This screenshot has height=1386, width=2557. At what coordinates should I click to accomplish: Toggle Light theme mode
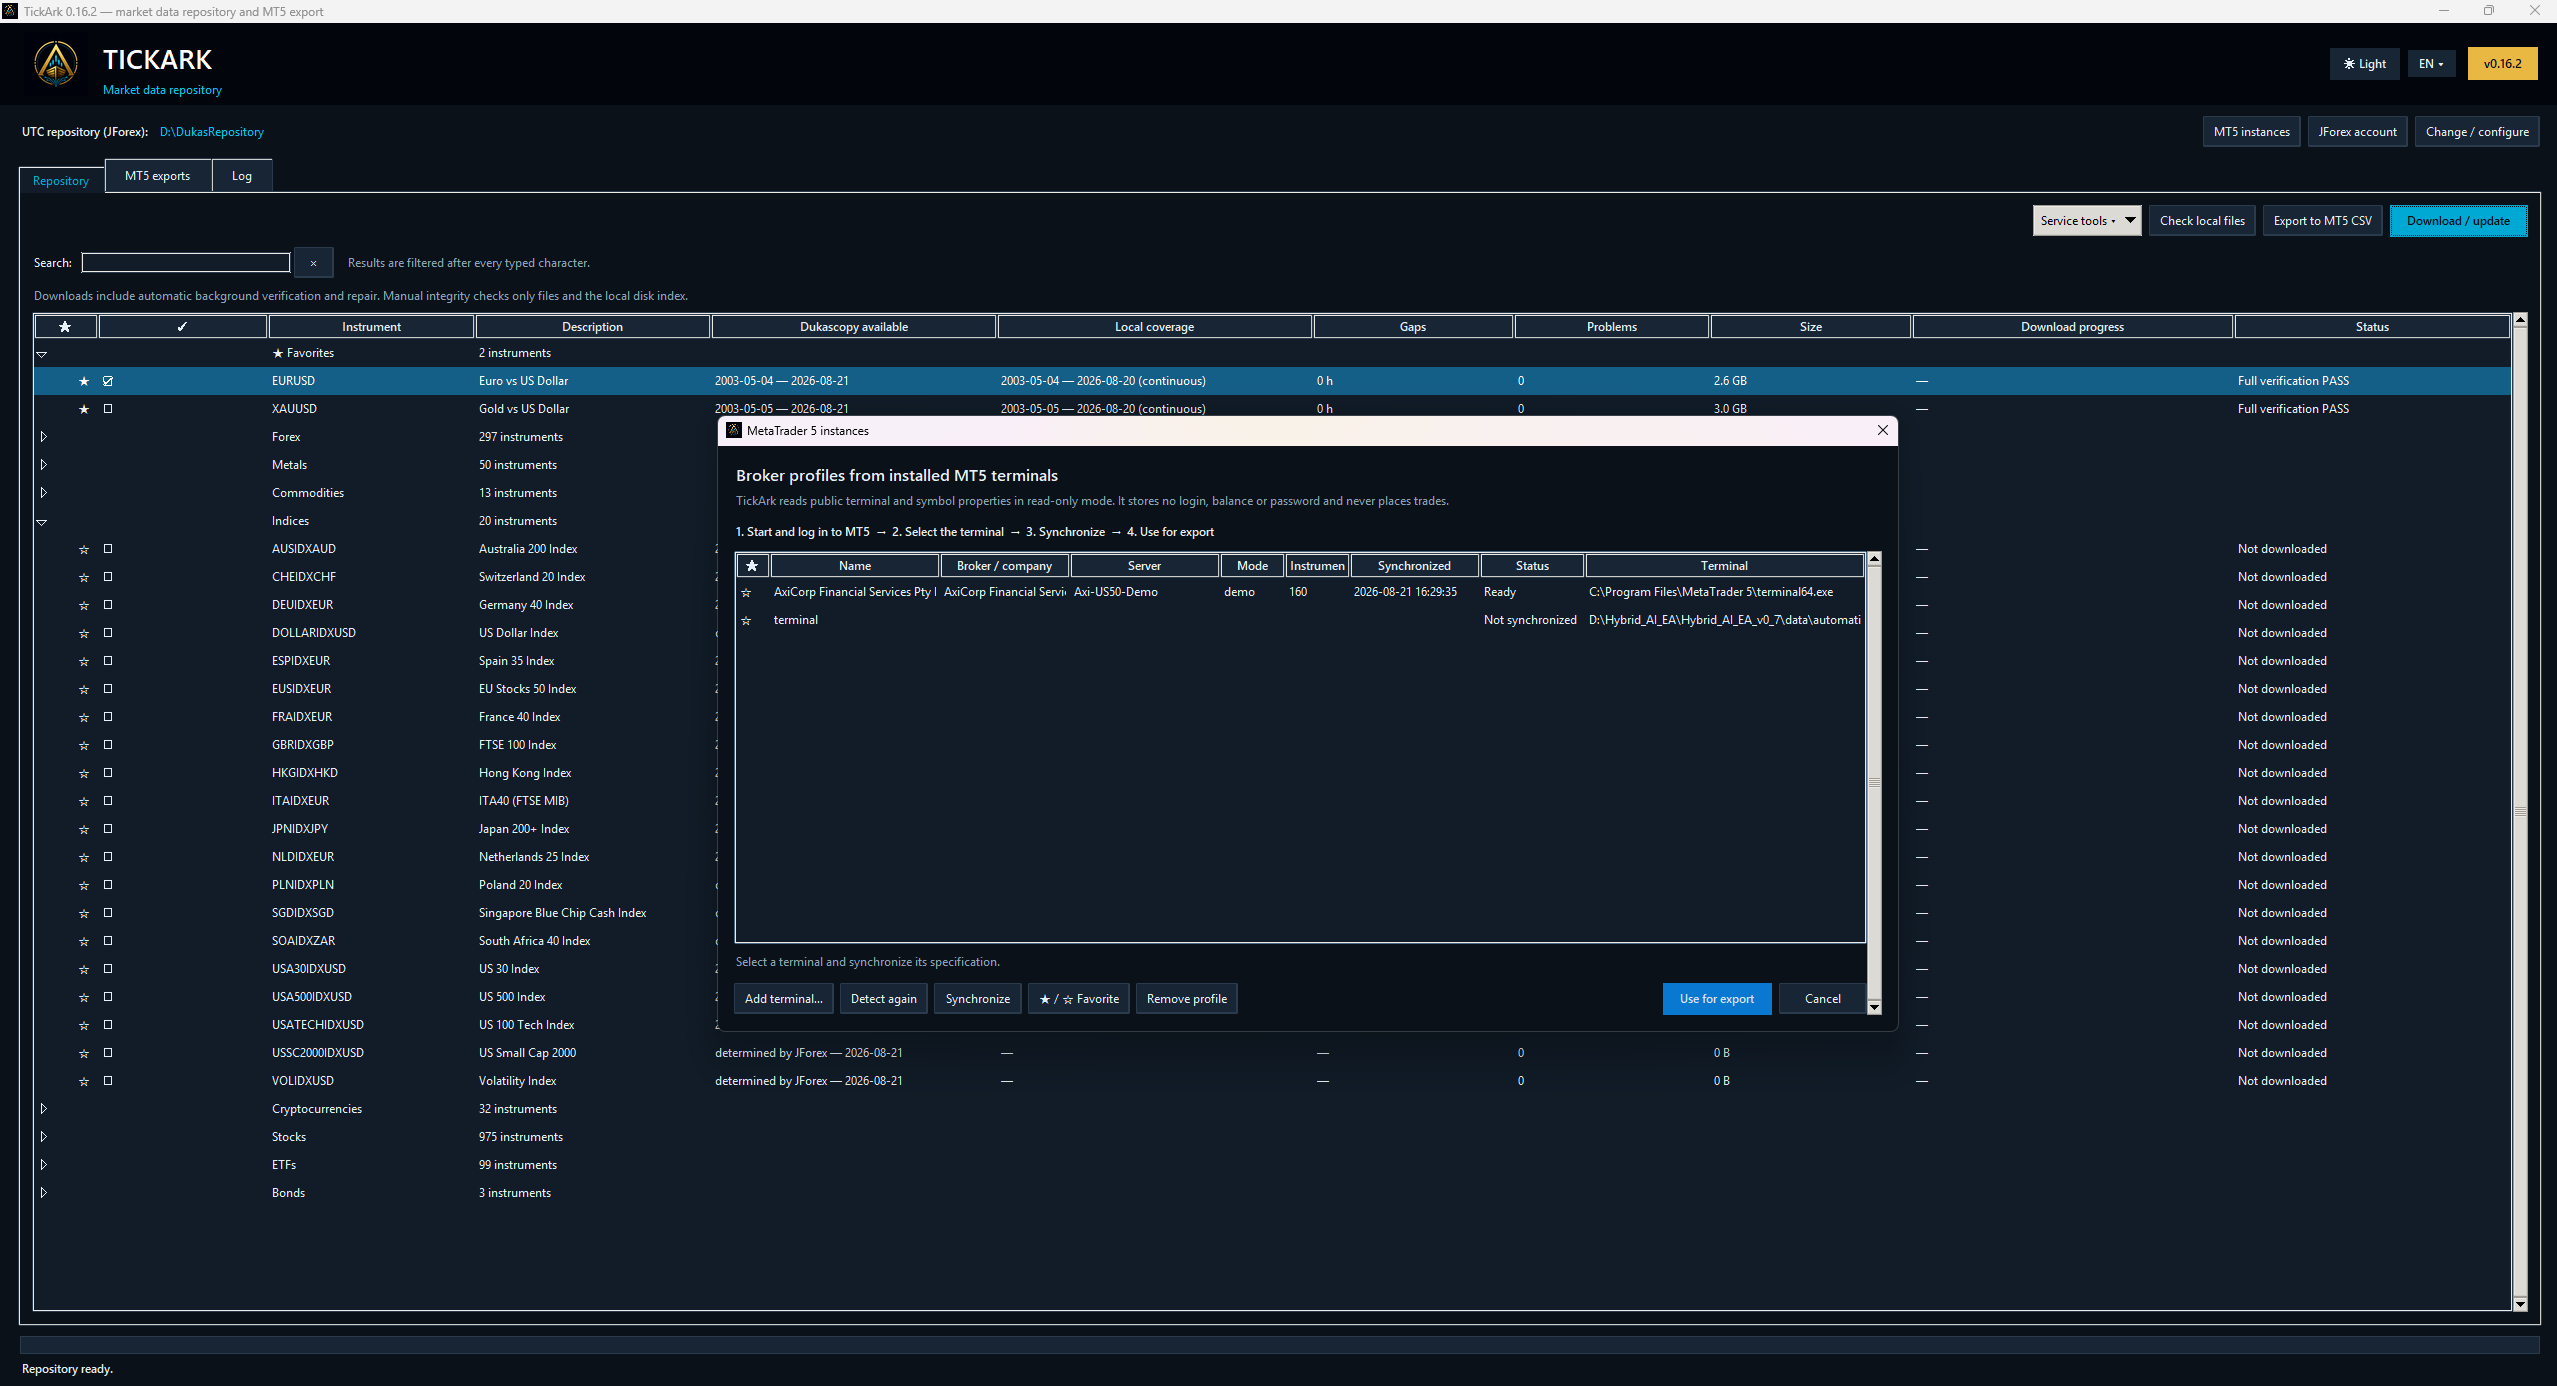pos(2364,64)
